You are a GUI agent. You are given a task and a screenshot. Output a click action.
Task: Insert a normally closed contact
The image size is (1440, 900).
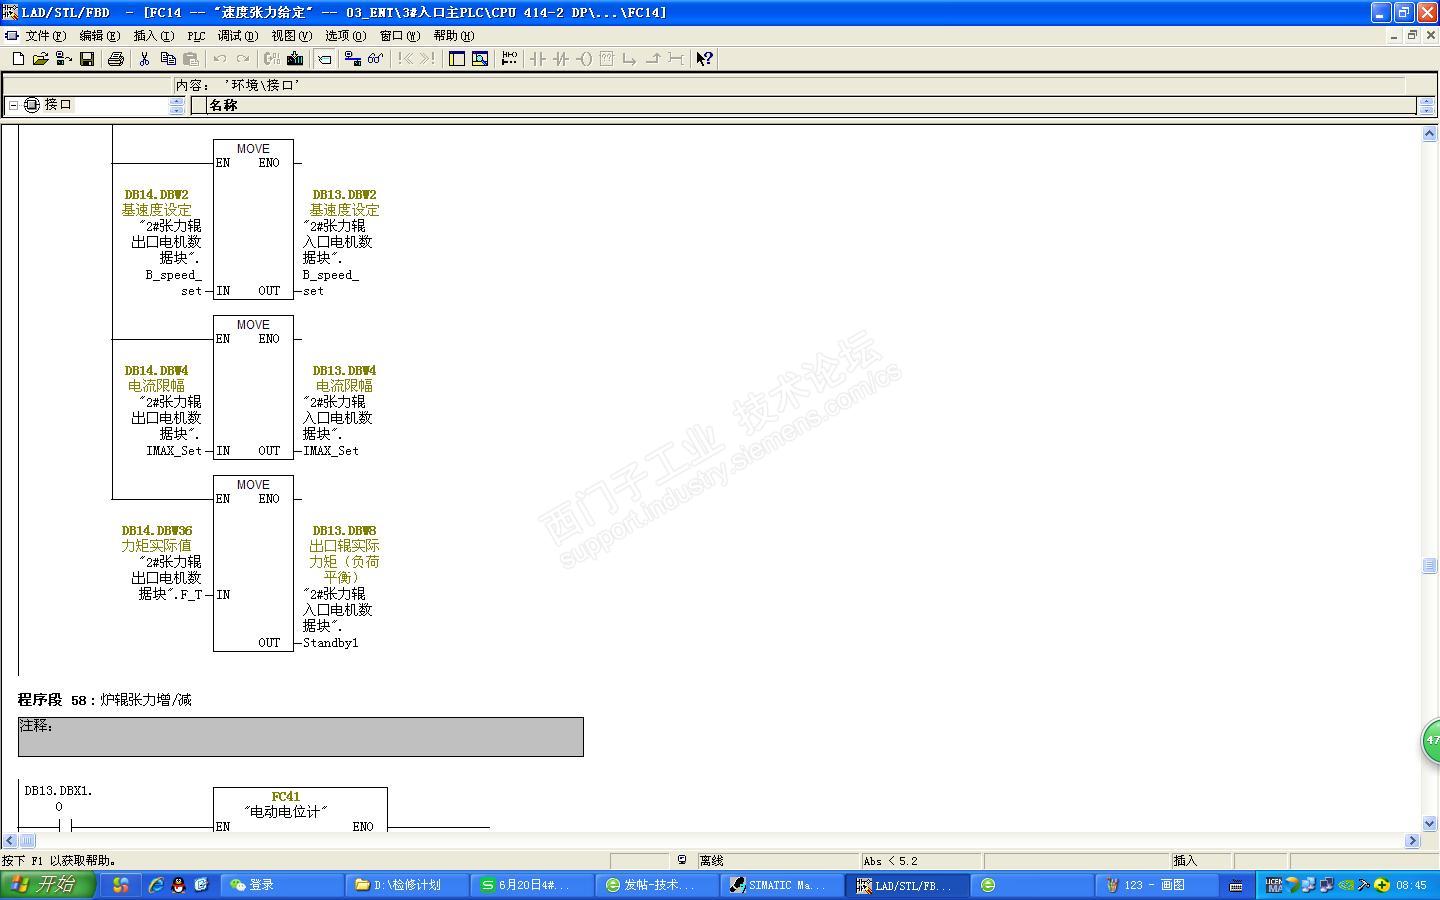(561, 59)
